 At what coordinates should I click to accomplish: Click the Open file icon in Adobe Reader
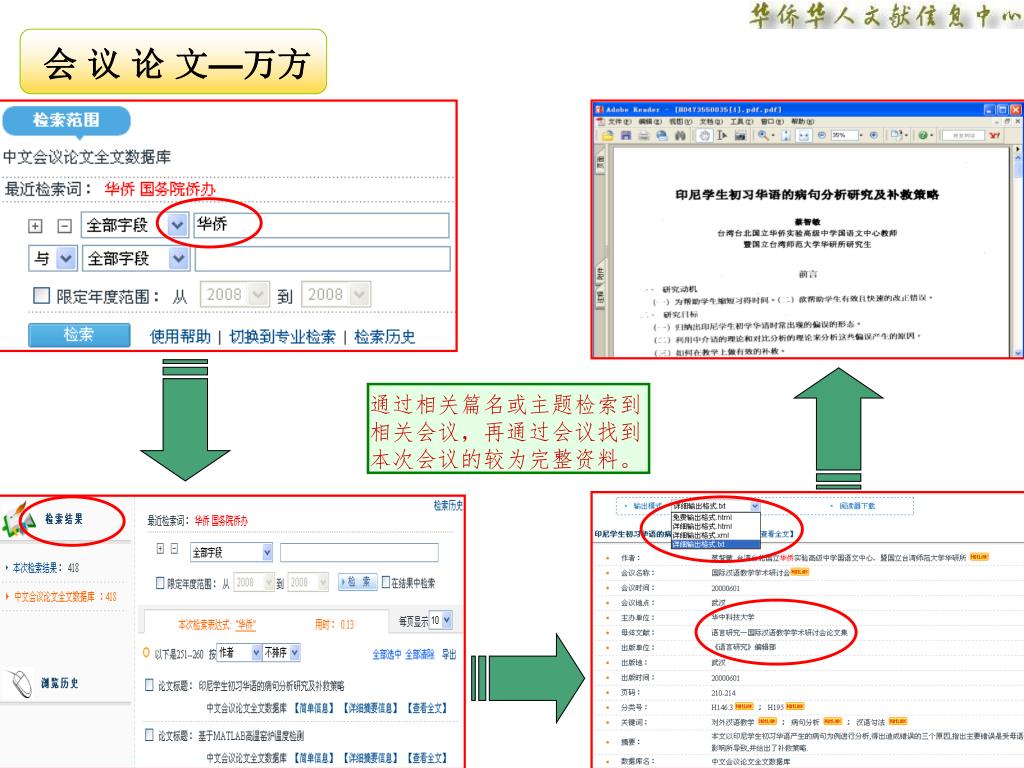click(x=608, y=135)
